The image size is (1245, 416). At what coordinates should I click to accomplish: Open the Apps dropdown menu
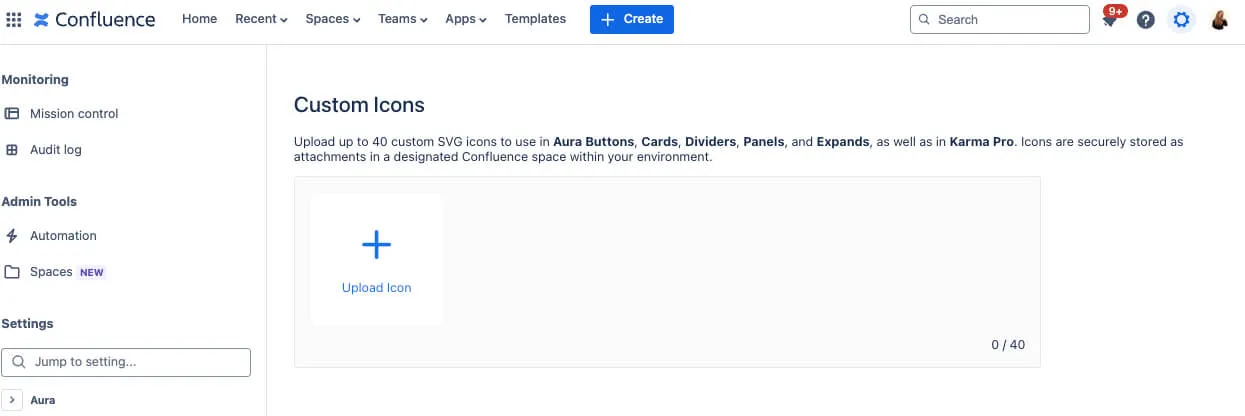point(466,19)
